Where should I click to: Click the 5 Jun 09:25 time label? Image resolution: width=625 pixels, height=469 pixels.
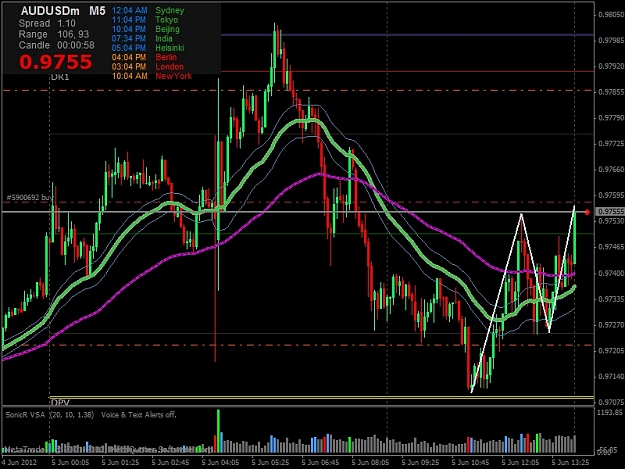[x=420, y=463]
